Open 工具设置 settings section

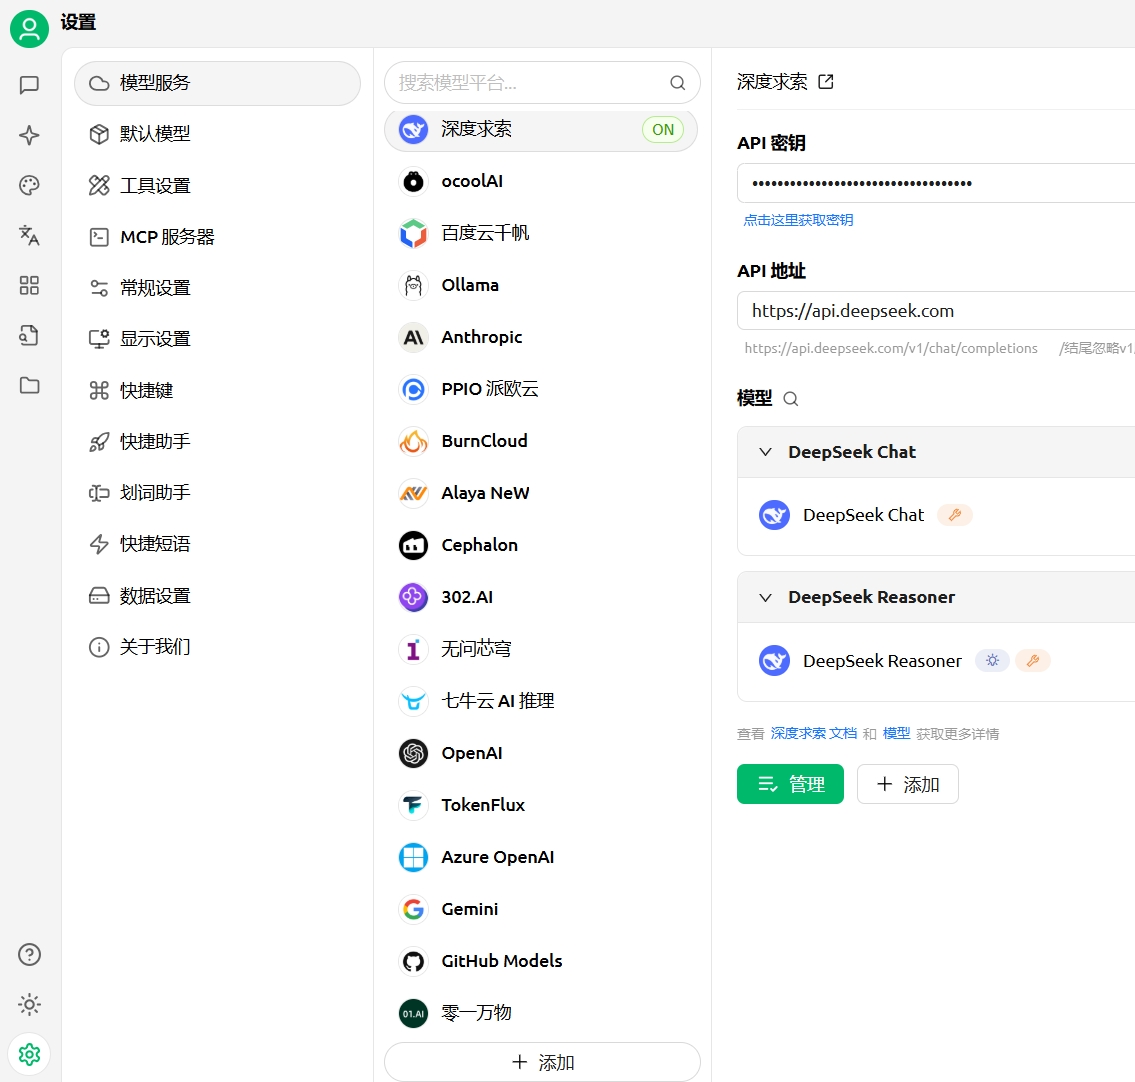click(x=217, y=186)
